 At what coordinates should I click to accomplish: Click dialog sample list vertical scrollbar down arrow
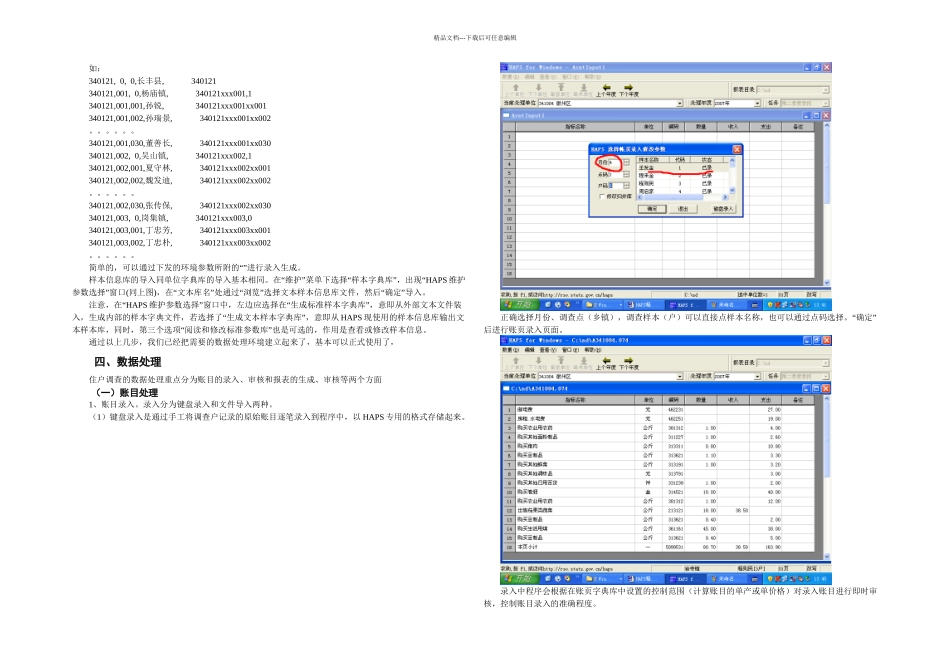[x=732, y=191]
